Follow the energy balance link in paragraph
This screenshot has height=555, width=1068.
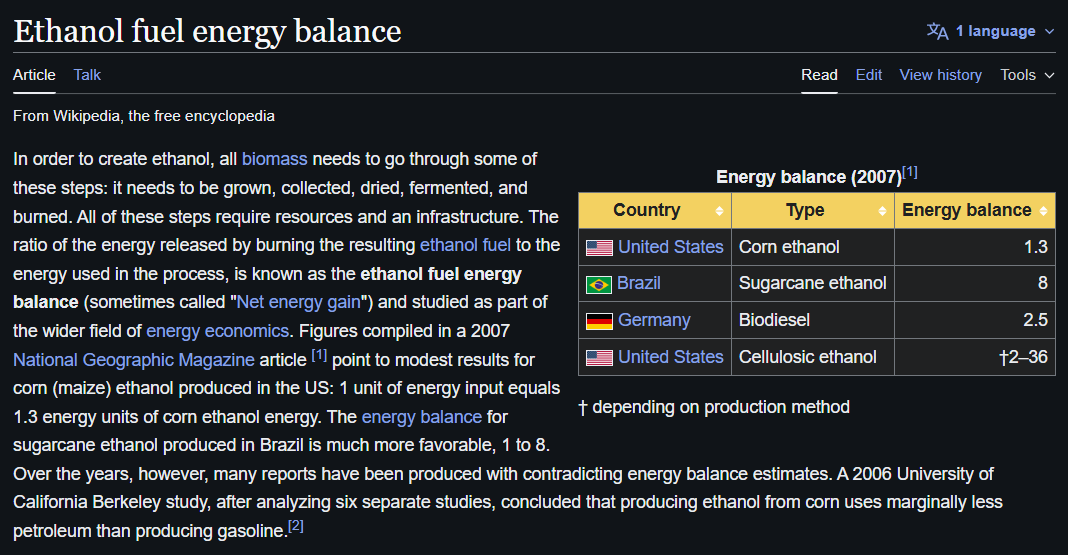(x=422, y=417)
